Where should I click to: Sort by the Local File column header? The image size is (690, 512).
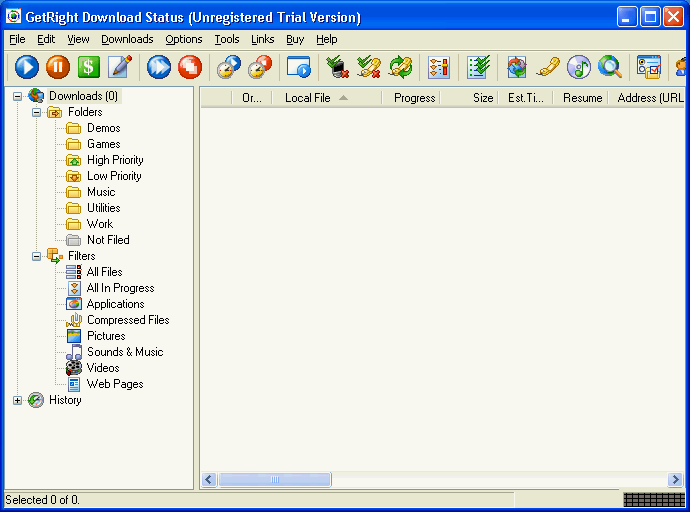coord(327,98)
